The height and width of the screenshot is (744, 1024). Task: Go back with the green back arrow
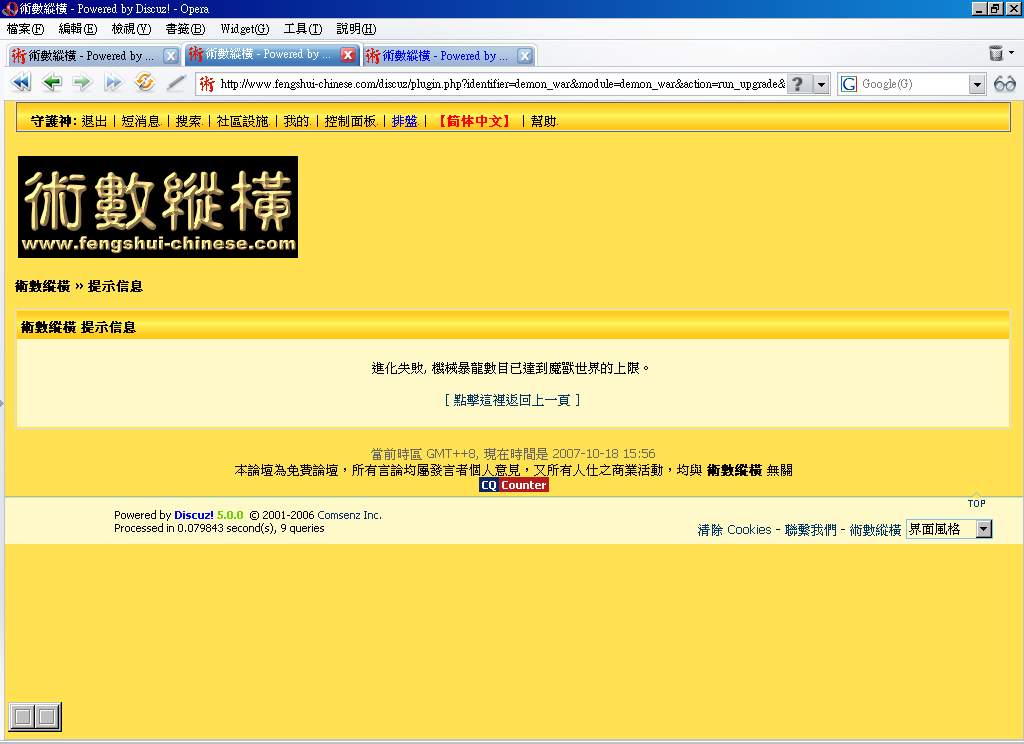(x=52, y=84)
